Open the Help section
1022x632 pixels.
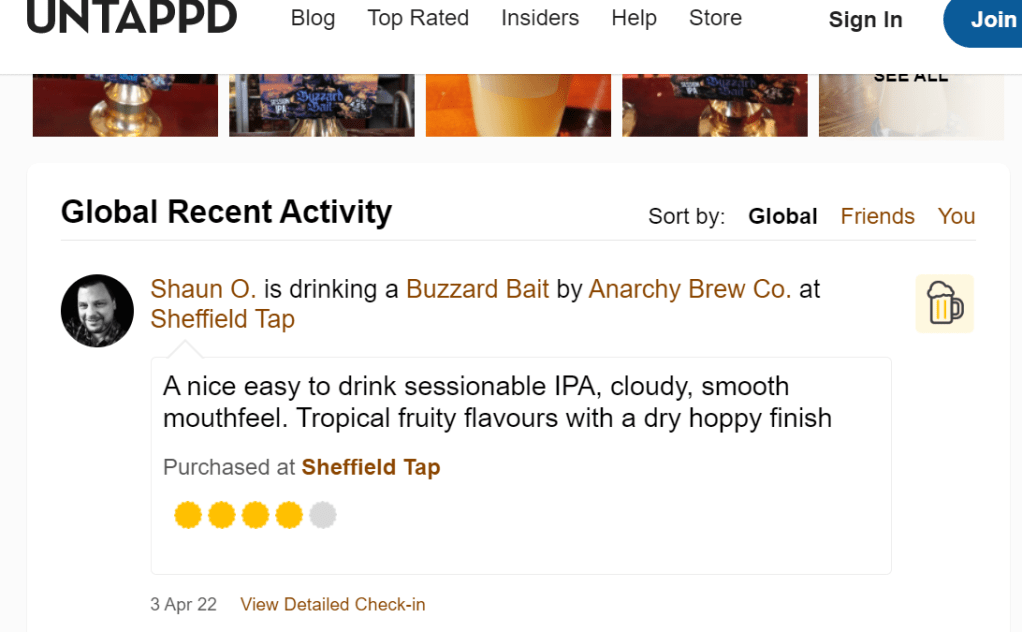coord(634,18)
